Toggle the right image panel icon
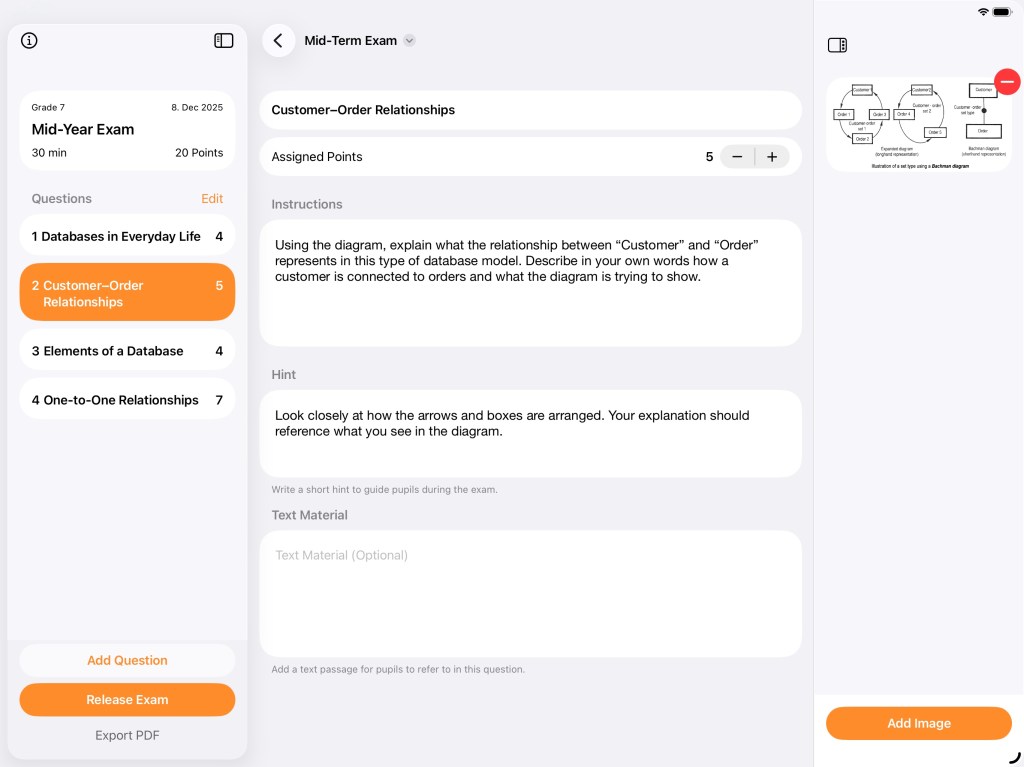 838,45
